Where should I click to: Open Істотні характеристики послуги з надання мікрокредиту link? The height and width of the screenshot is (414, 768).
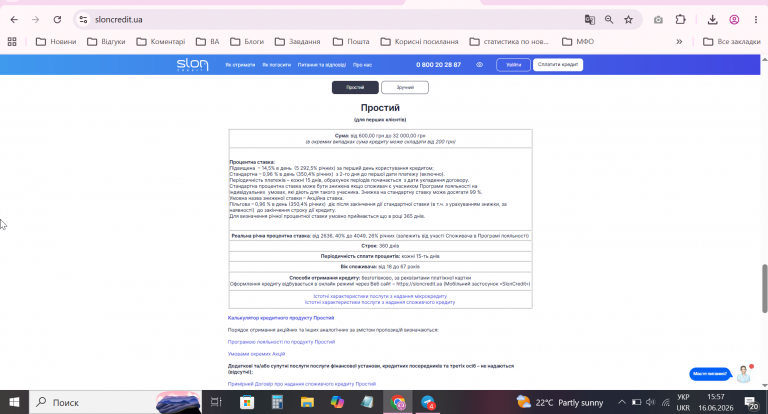tap(380, 296)
